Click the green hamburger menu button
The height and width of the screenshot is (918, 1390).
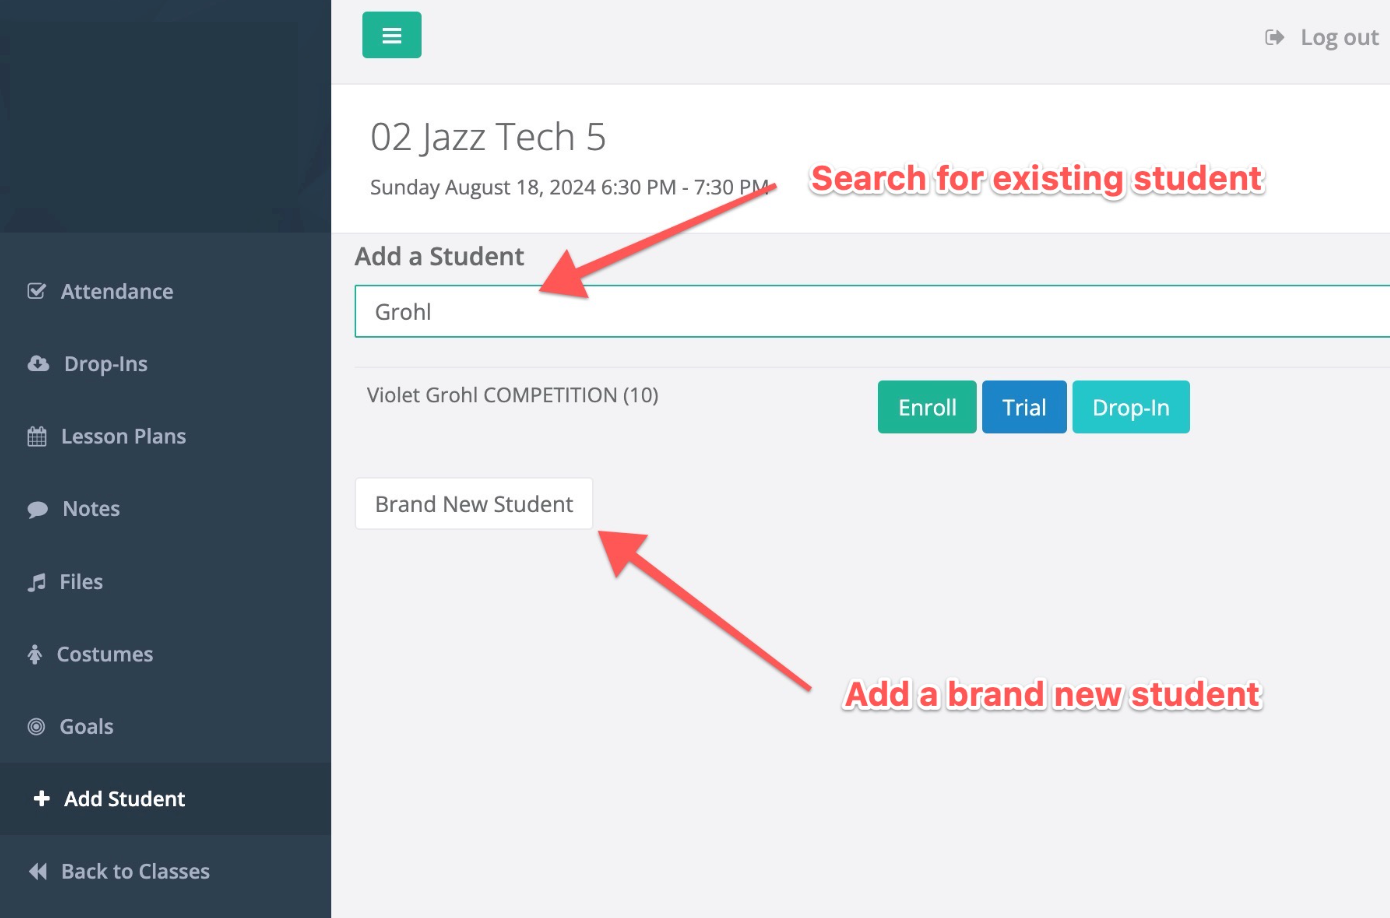click(391, 35)
